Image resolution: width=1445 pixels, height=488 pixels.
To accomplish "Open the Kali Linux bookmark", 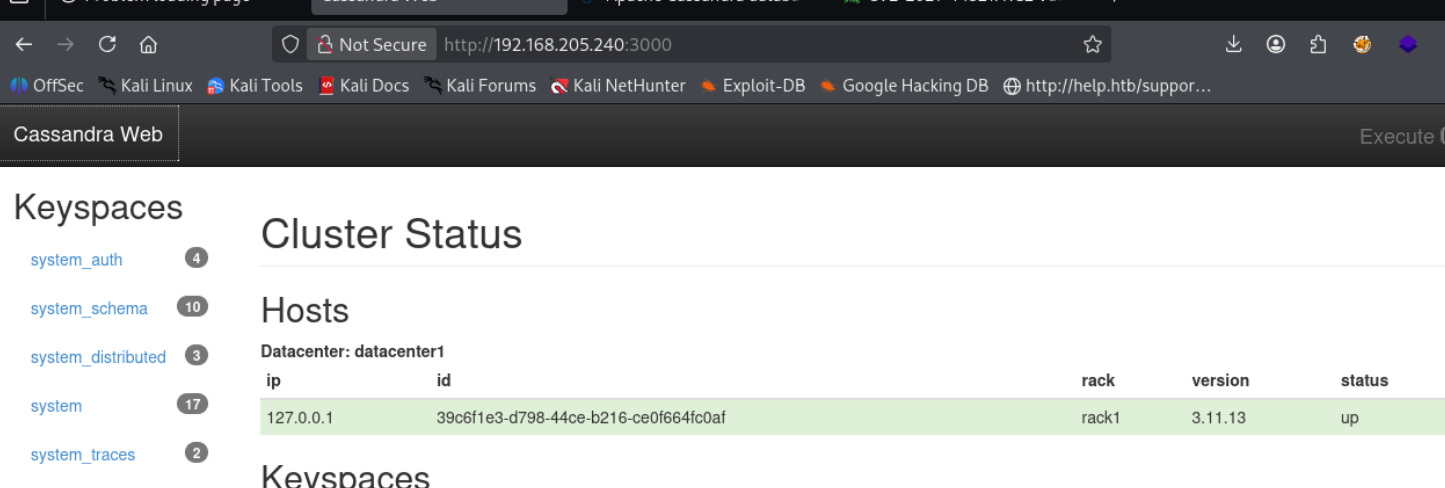I will point(146,86).
